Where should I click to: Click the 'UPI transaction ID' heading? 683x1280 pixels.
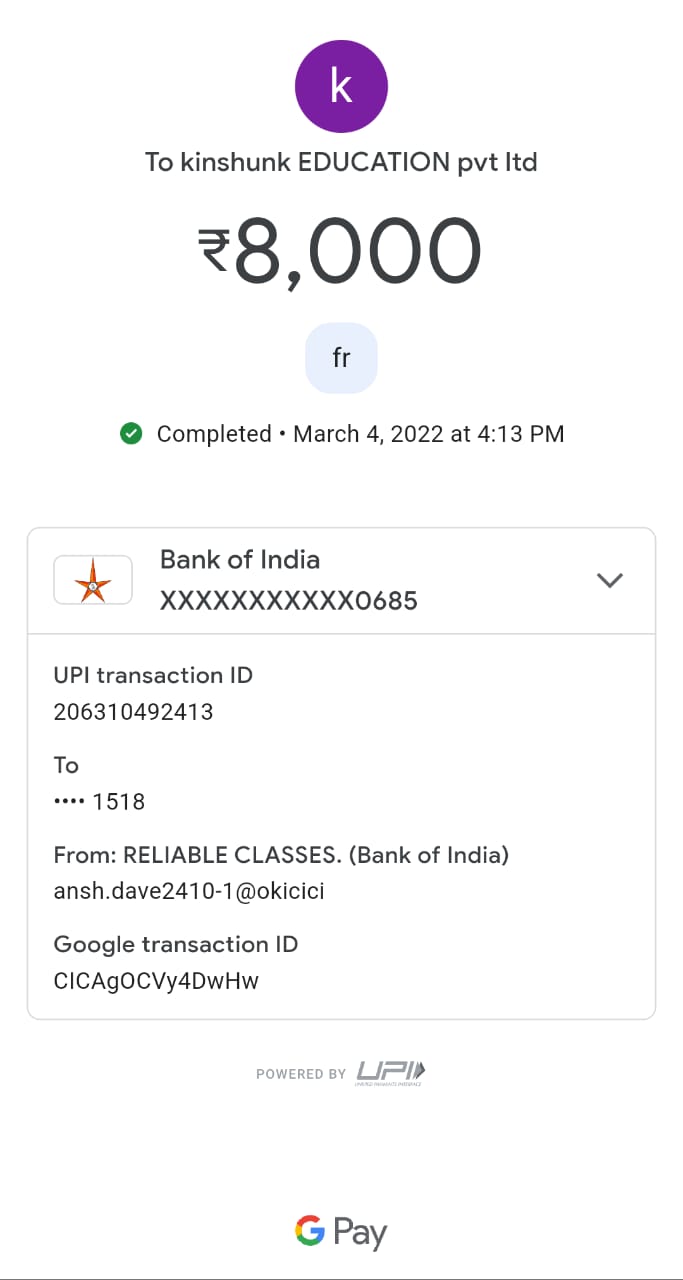point(153,675)
